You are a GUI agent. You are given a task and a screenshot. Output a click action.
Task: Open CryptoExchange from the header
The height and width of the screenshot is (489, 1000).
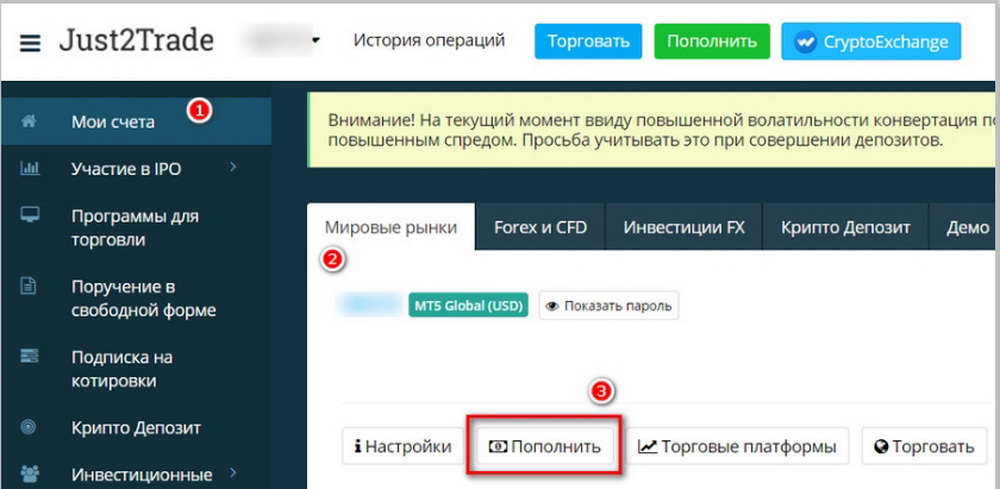click(870, 42)
